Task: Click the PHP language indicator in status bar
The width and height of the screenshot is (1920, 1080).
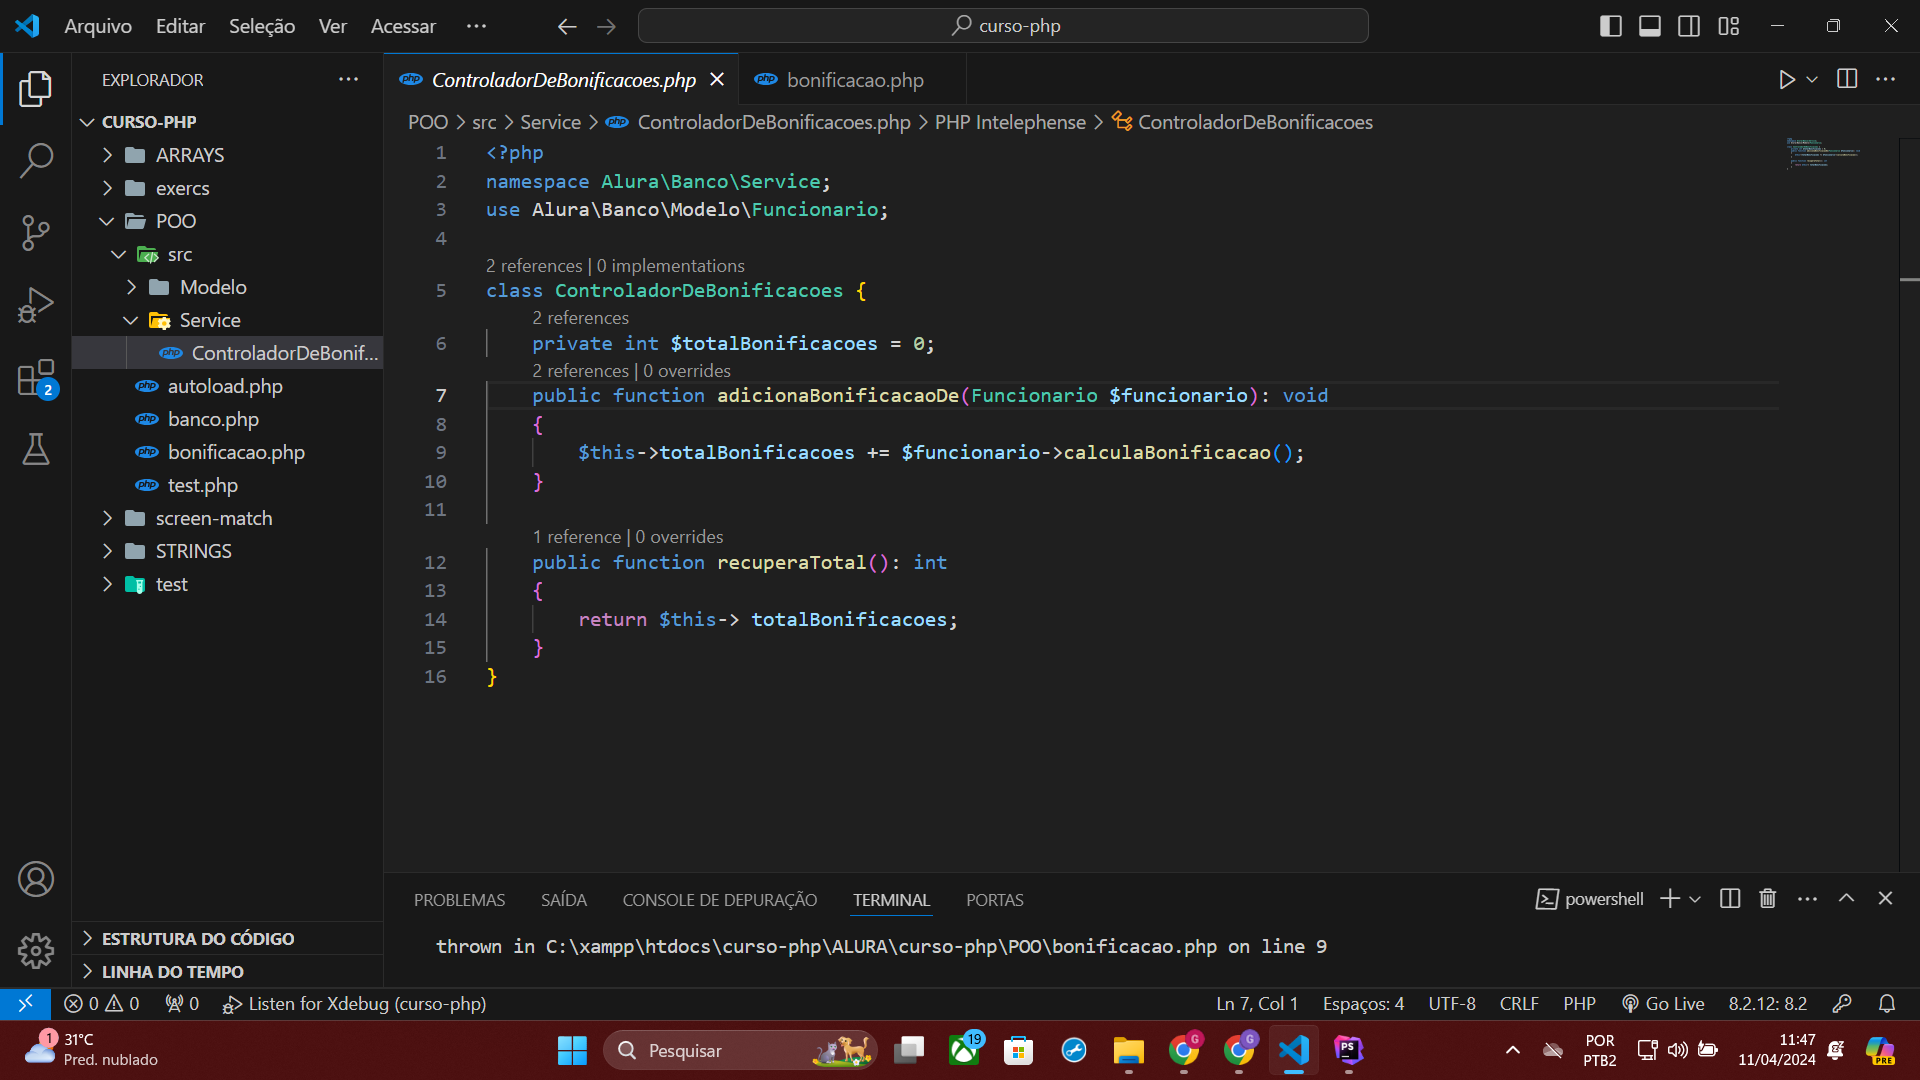Action: click(1578, 1004)
